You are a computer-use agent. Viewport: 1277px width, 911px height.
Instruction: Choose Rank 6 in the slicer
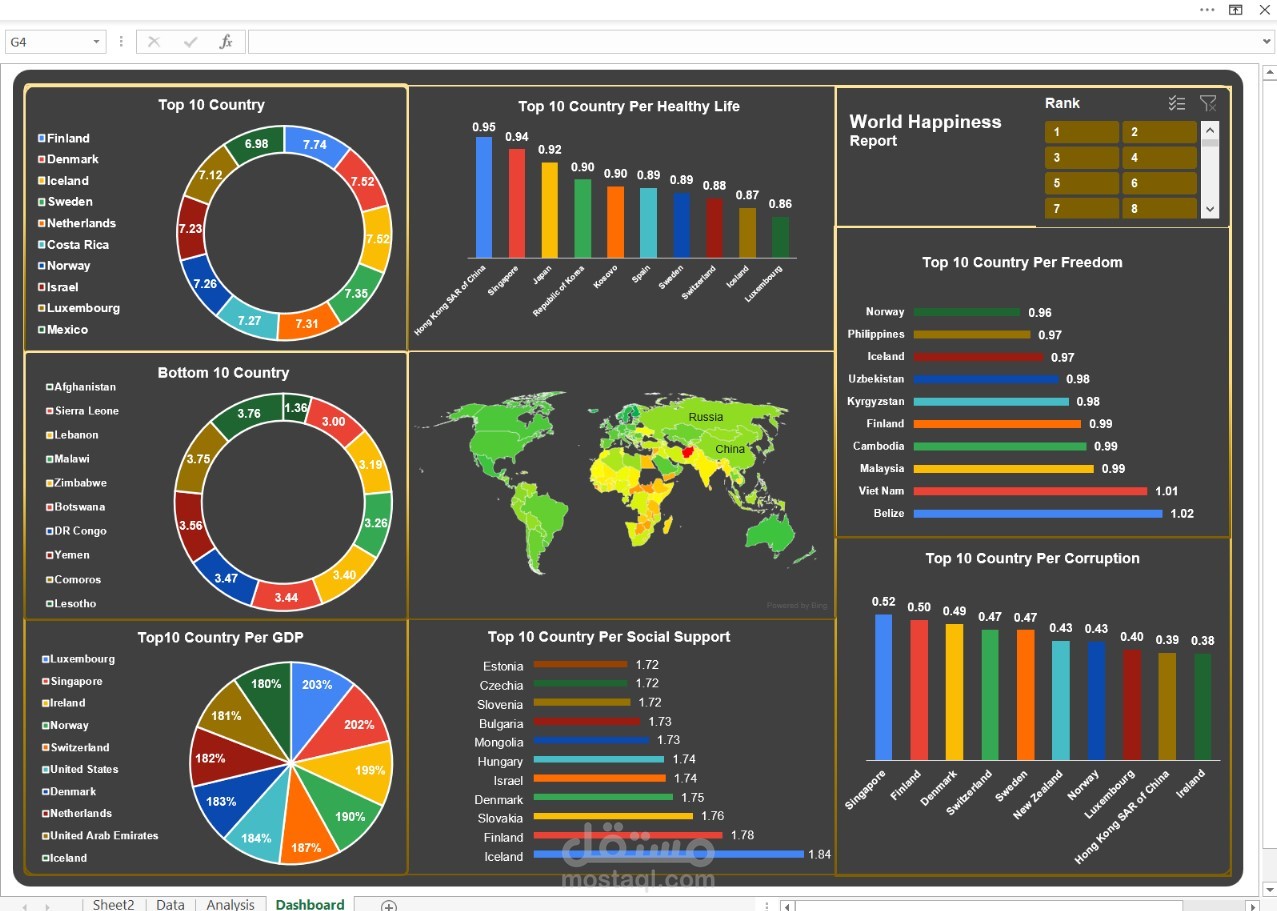click(1159, 183)
